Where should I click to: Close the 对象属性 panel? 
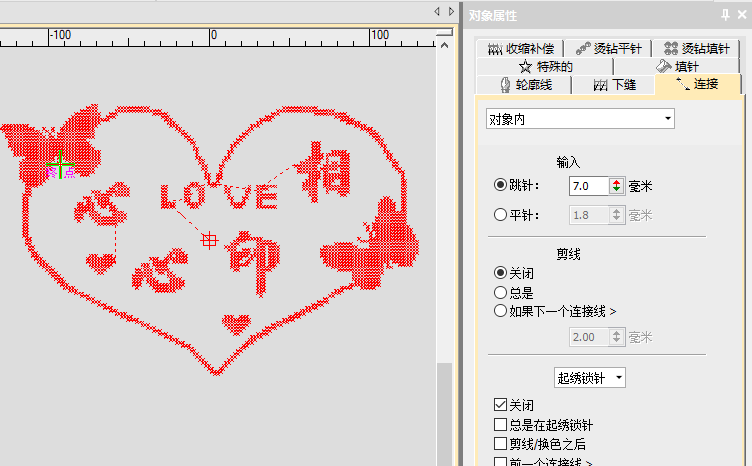[741, 15]
